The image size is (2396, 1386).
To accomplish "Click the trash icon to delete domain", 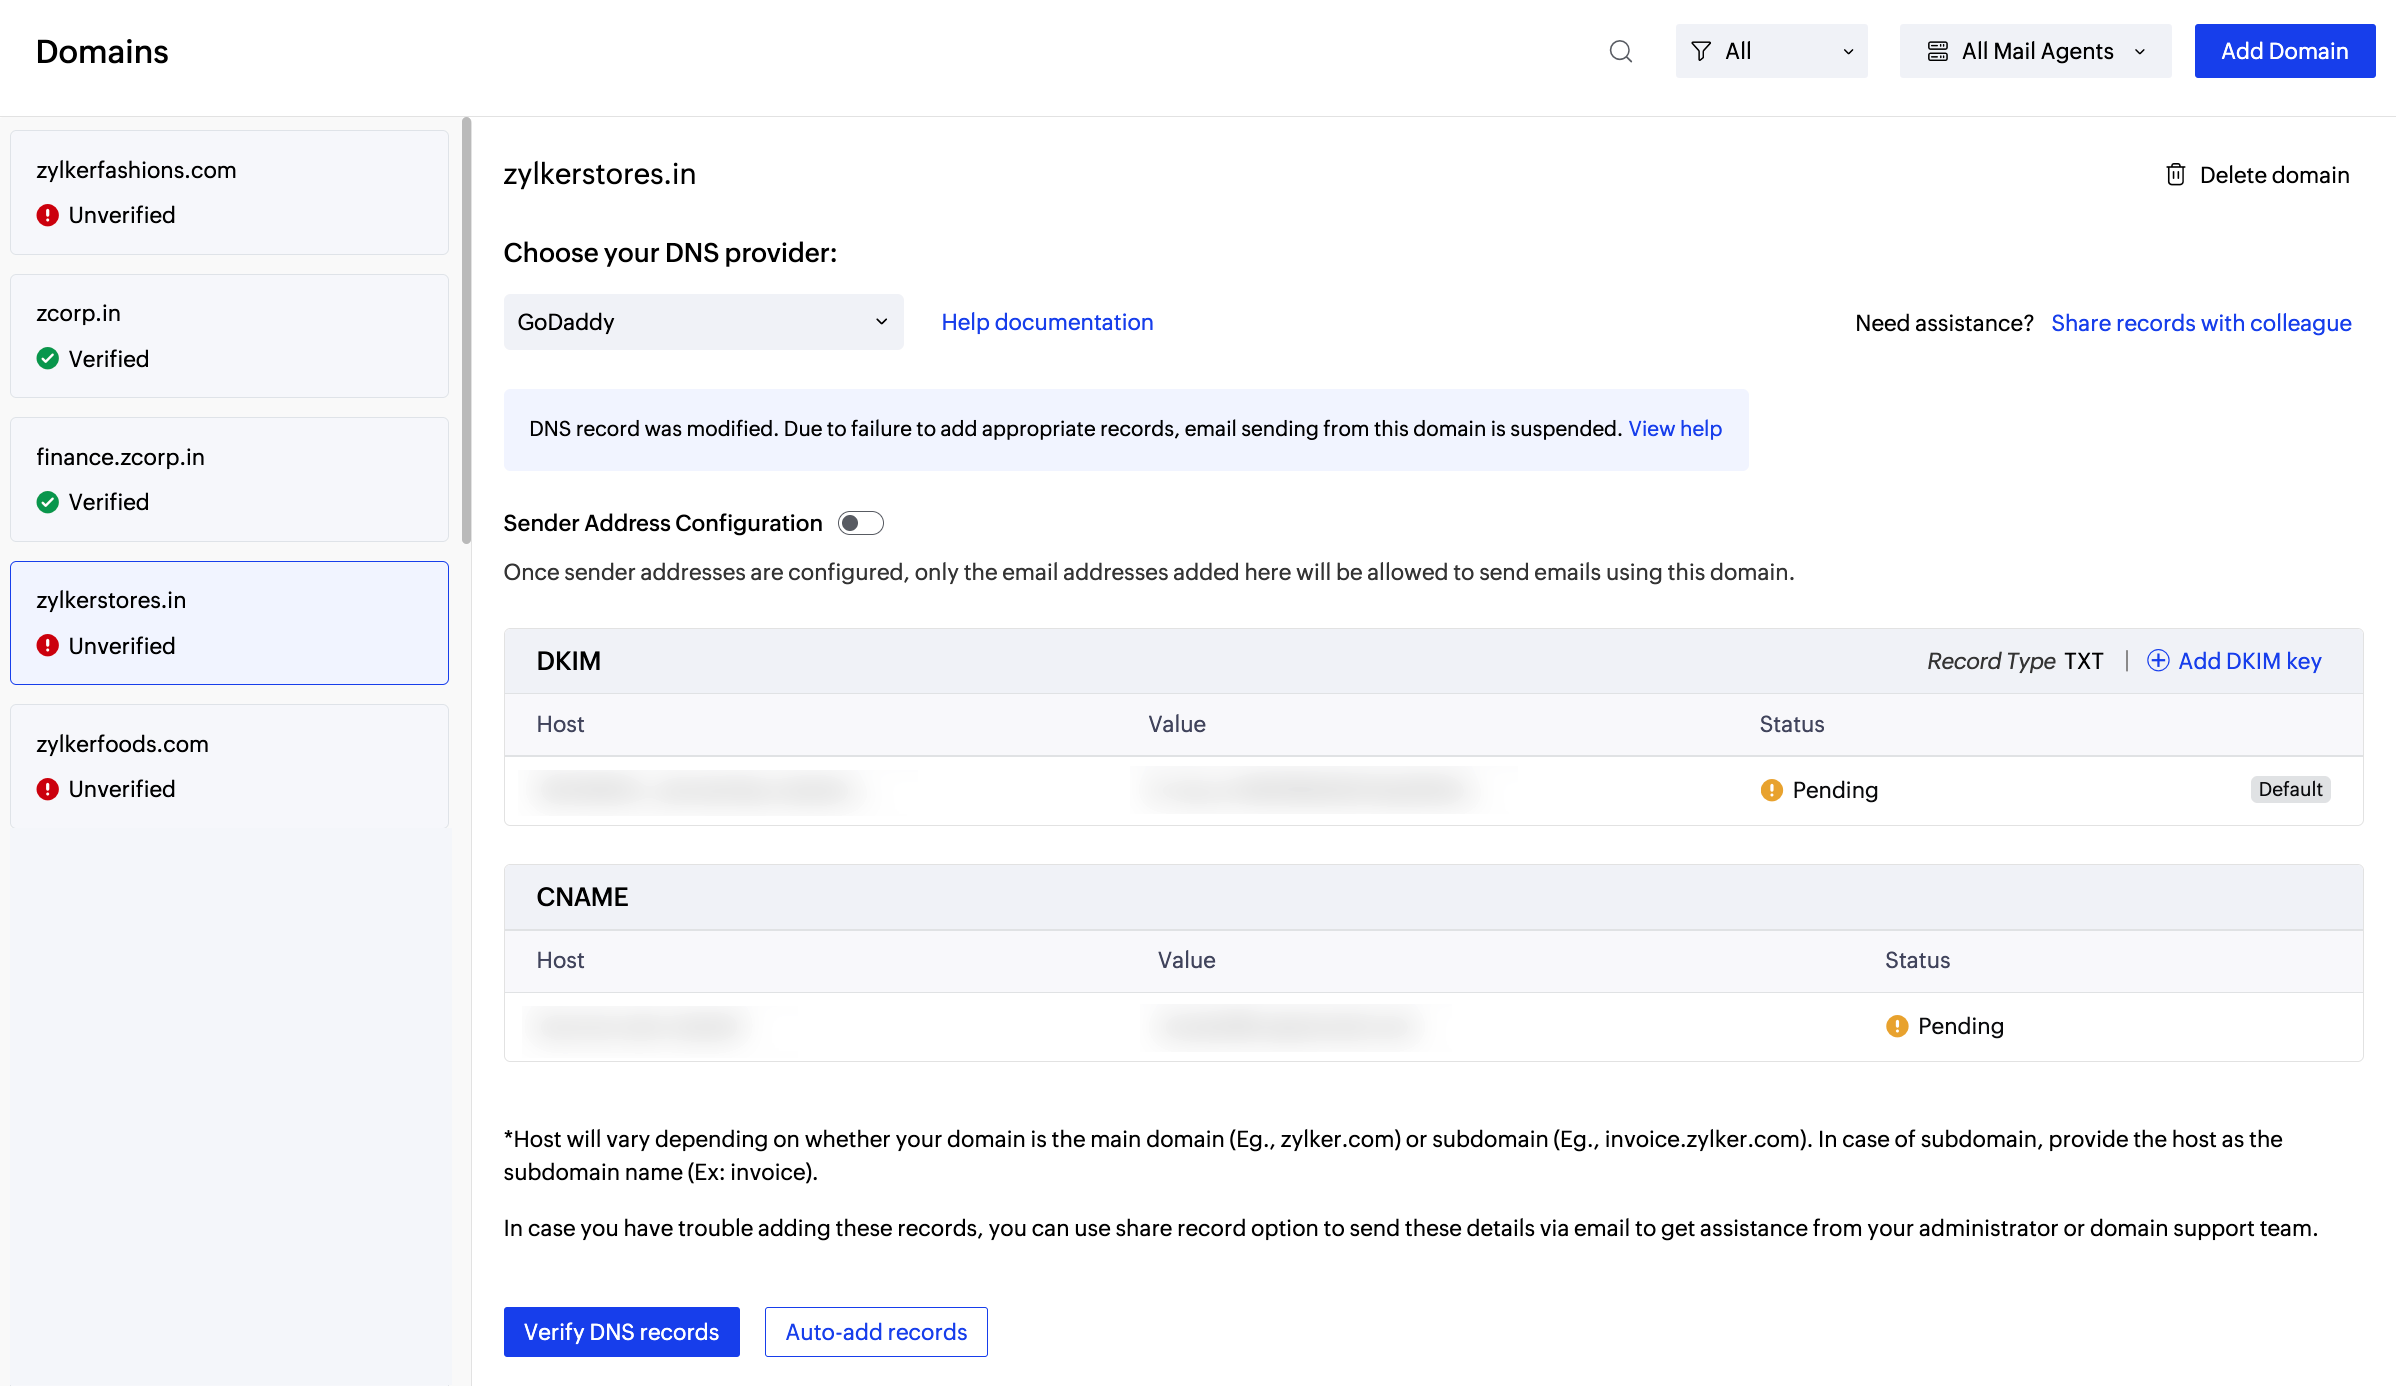I will tap(2175, 174).
